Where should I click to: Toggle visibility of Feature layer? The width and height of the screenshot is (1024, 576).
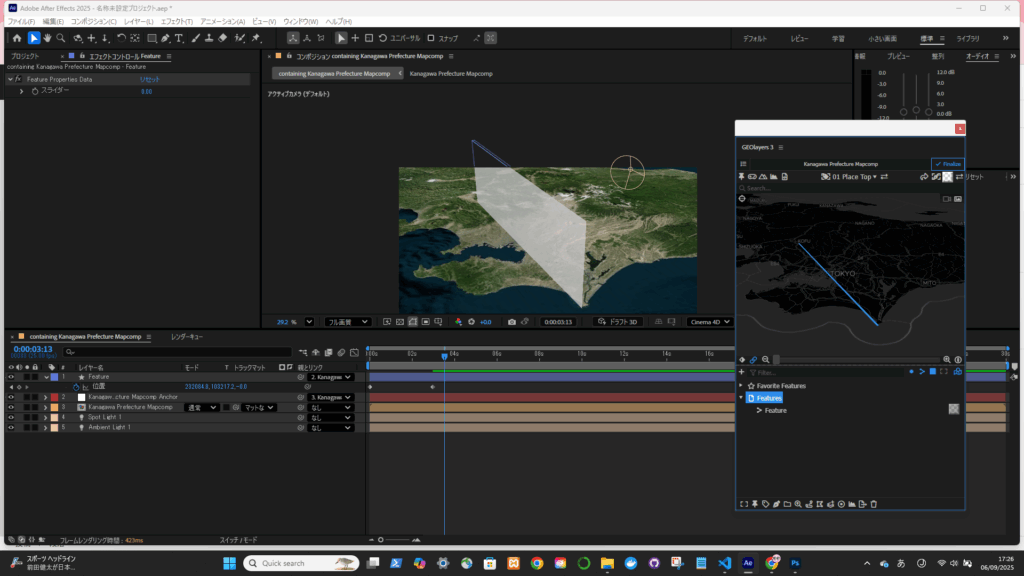pos(11,377)
